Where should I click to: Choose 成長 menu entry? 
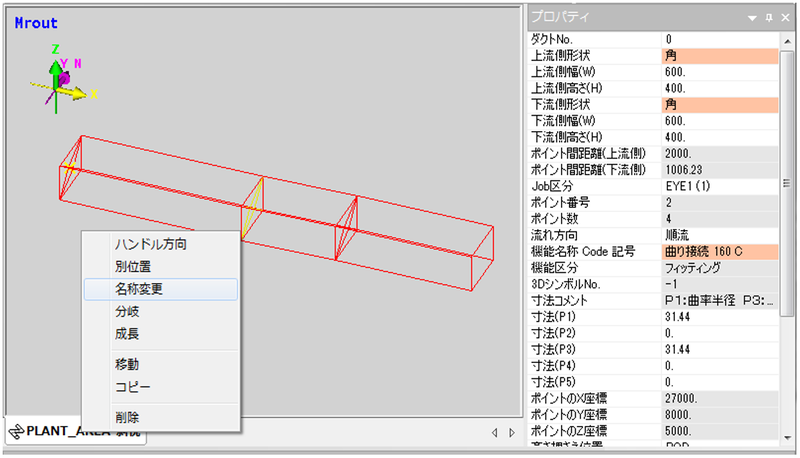tap(127, 334)
